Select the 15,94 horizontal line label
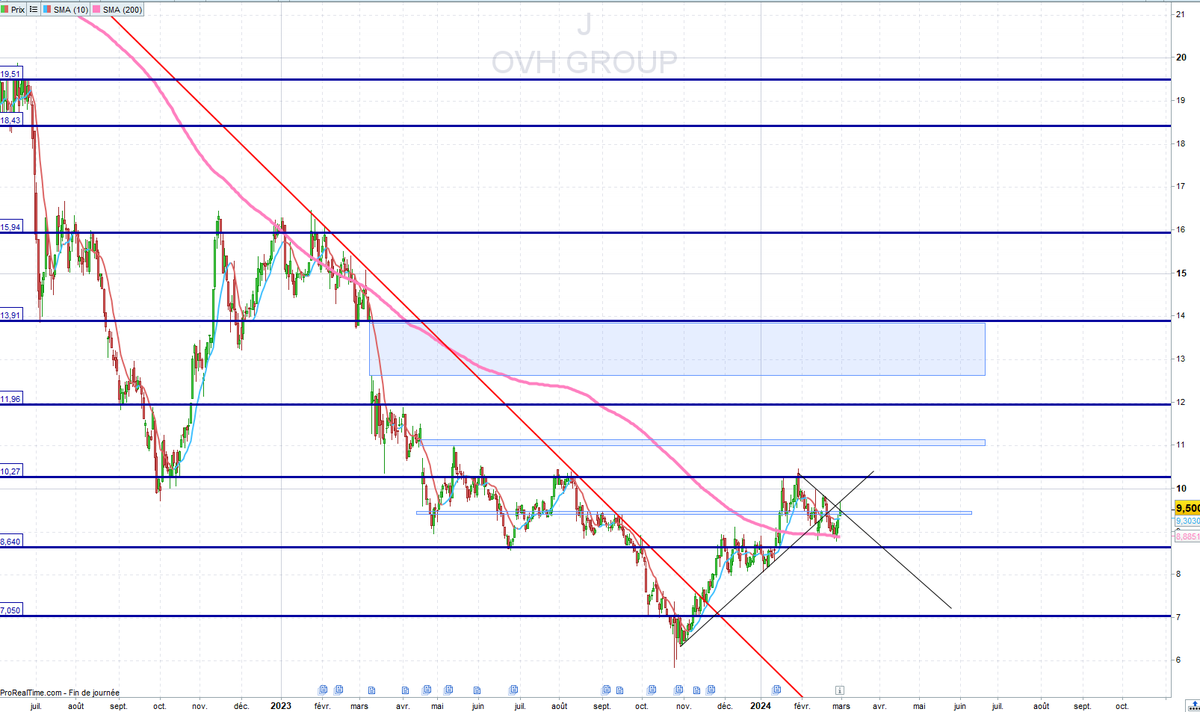The height and width of the screenshot is (712, 1200). coord(11,227)
